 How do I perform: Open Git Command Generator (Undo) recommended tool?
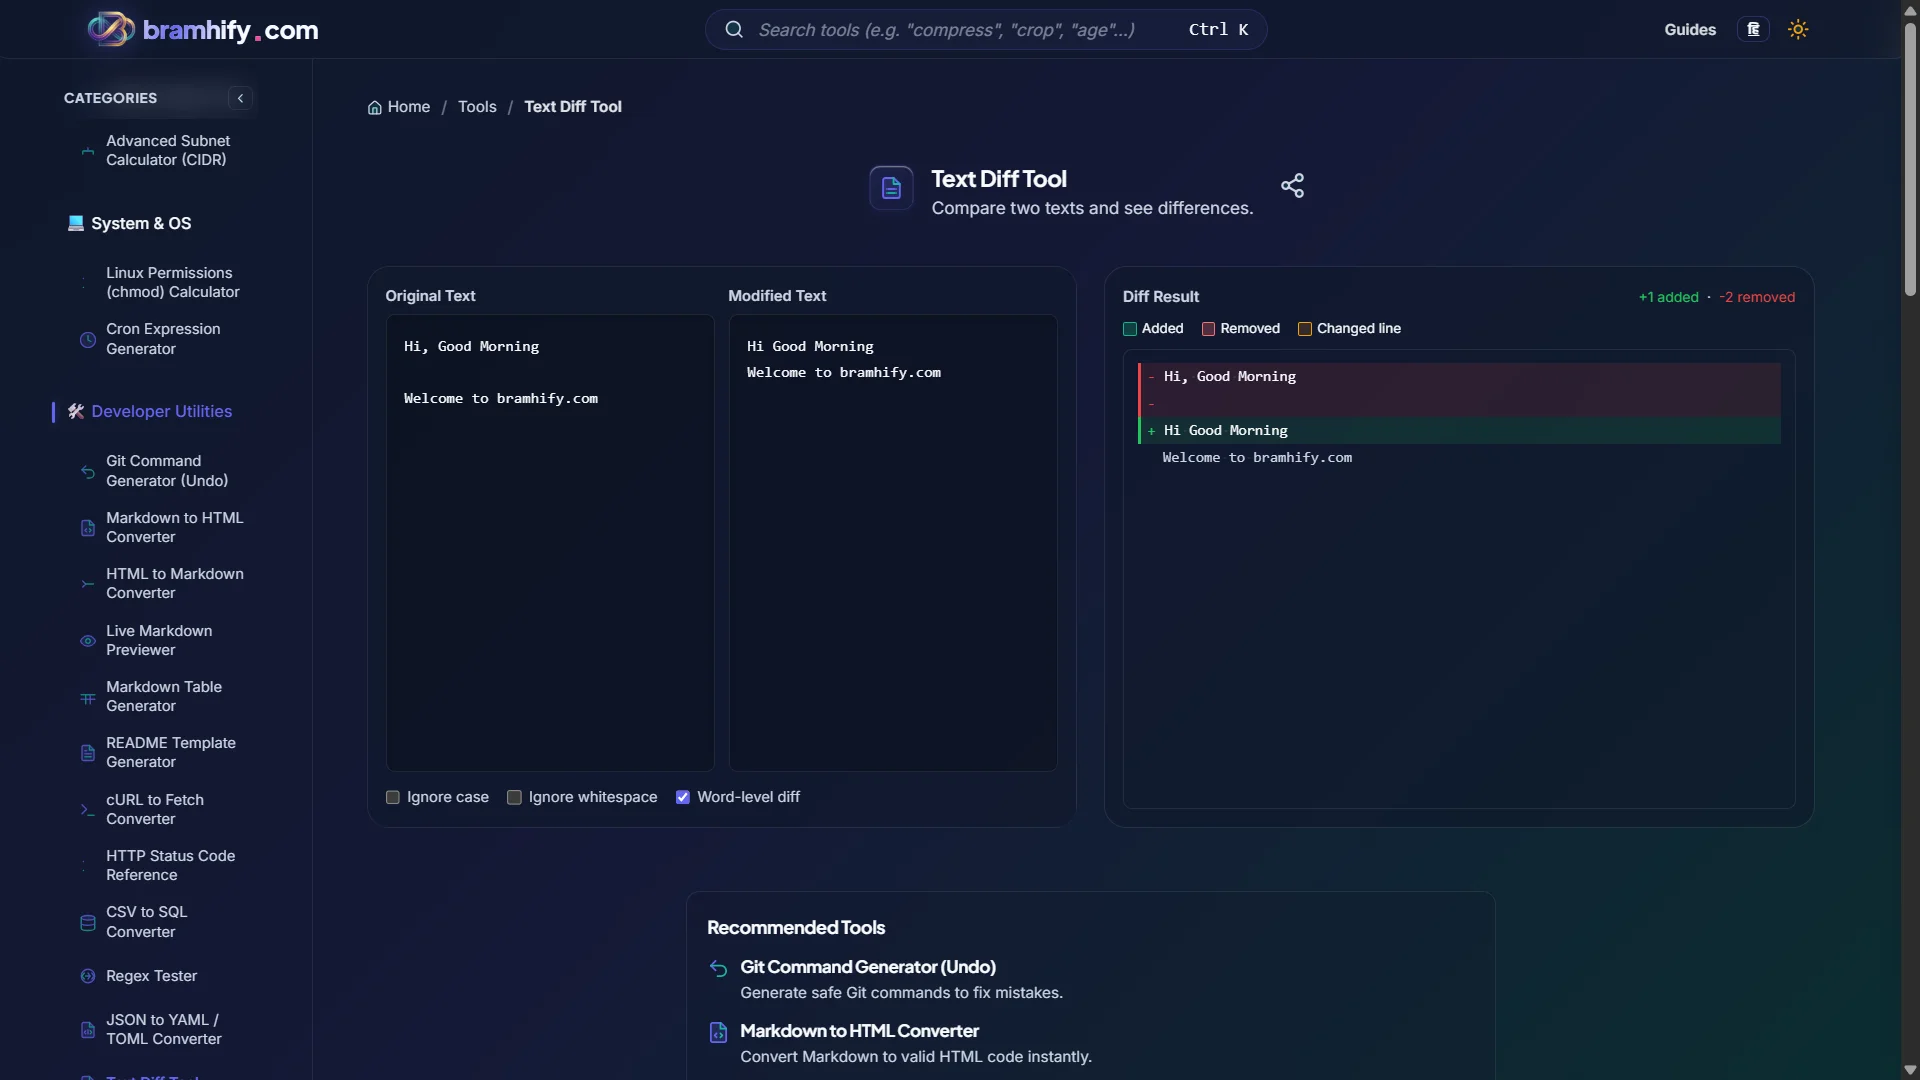(868, 967)
